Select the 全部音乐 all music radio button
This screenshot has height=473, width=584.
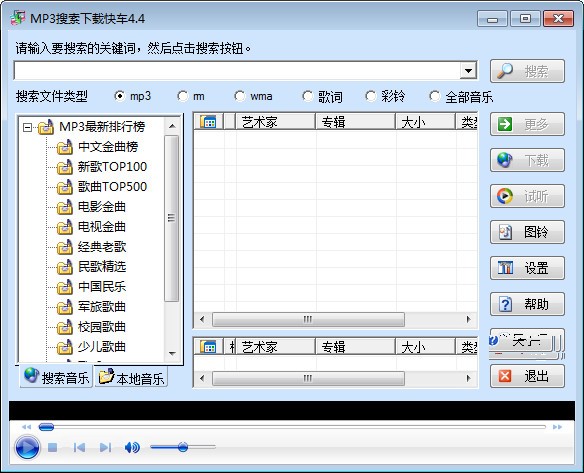pos(434,96)
